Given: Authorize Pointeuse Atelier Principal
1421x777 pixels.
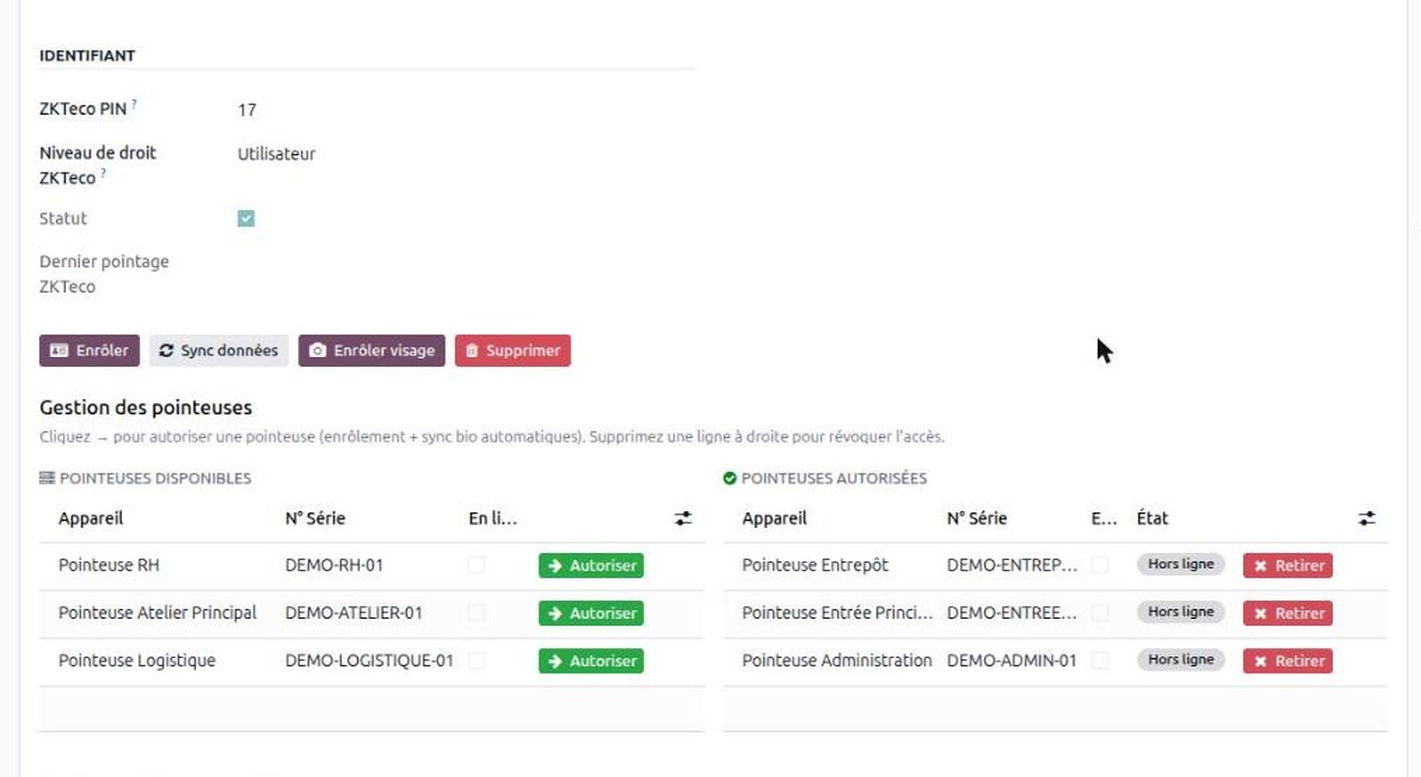Looking at the screenshot, I should point(591,613).
